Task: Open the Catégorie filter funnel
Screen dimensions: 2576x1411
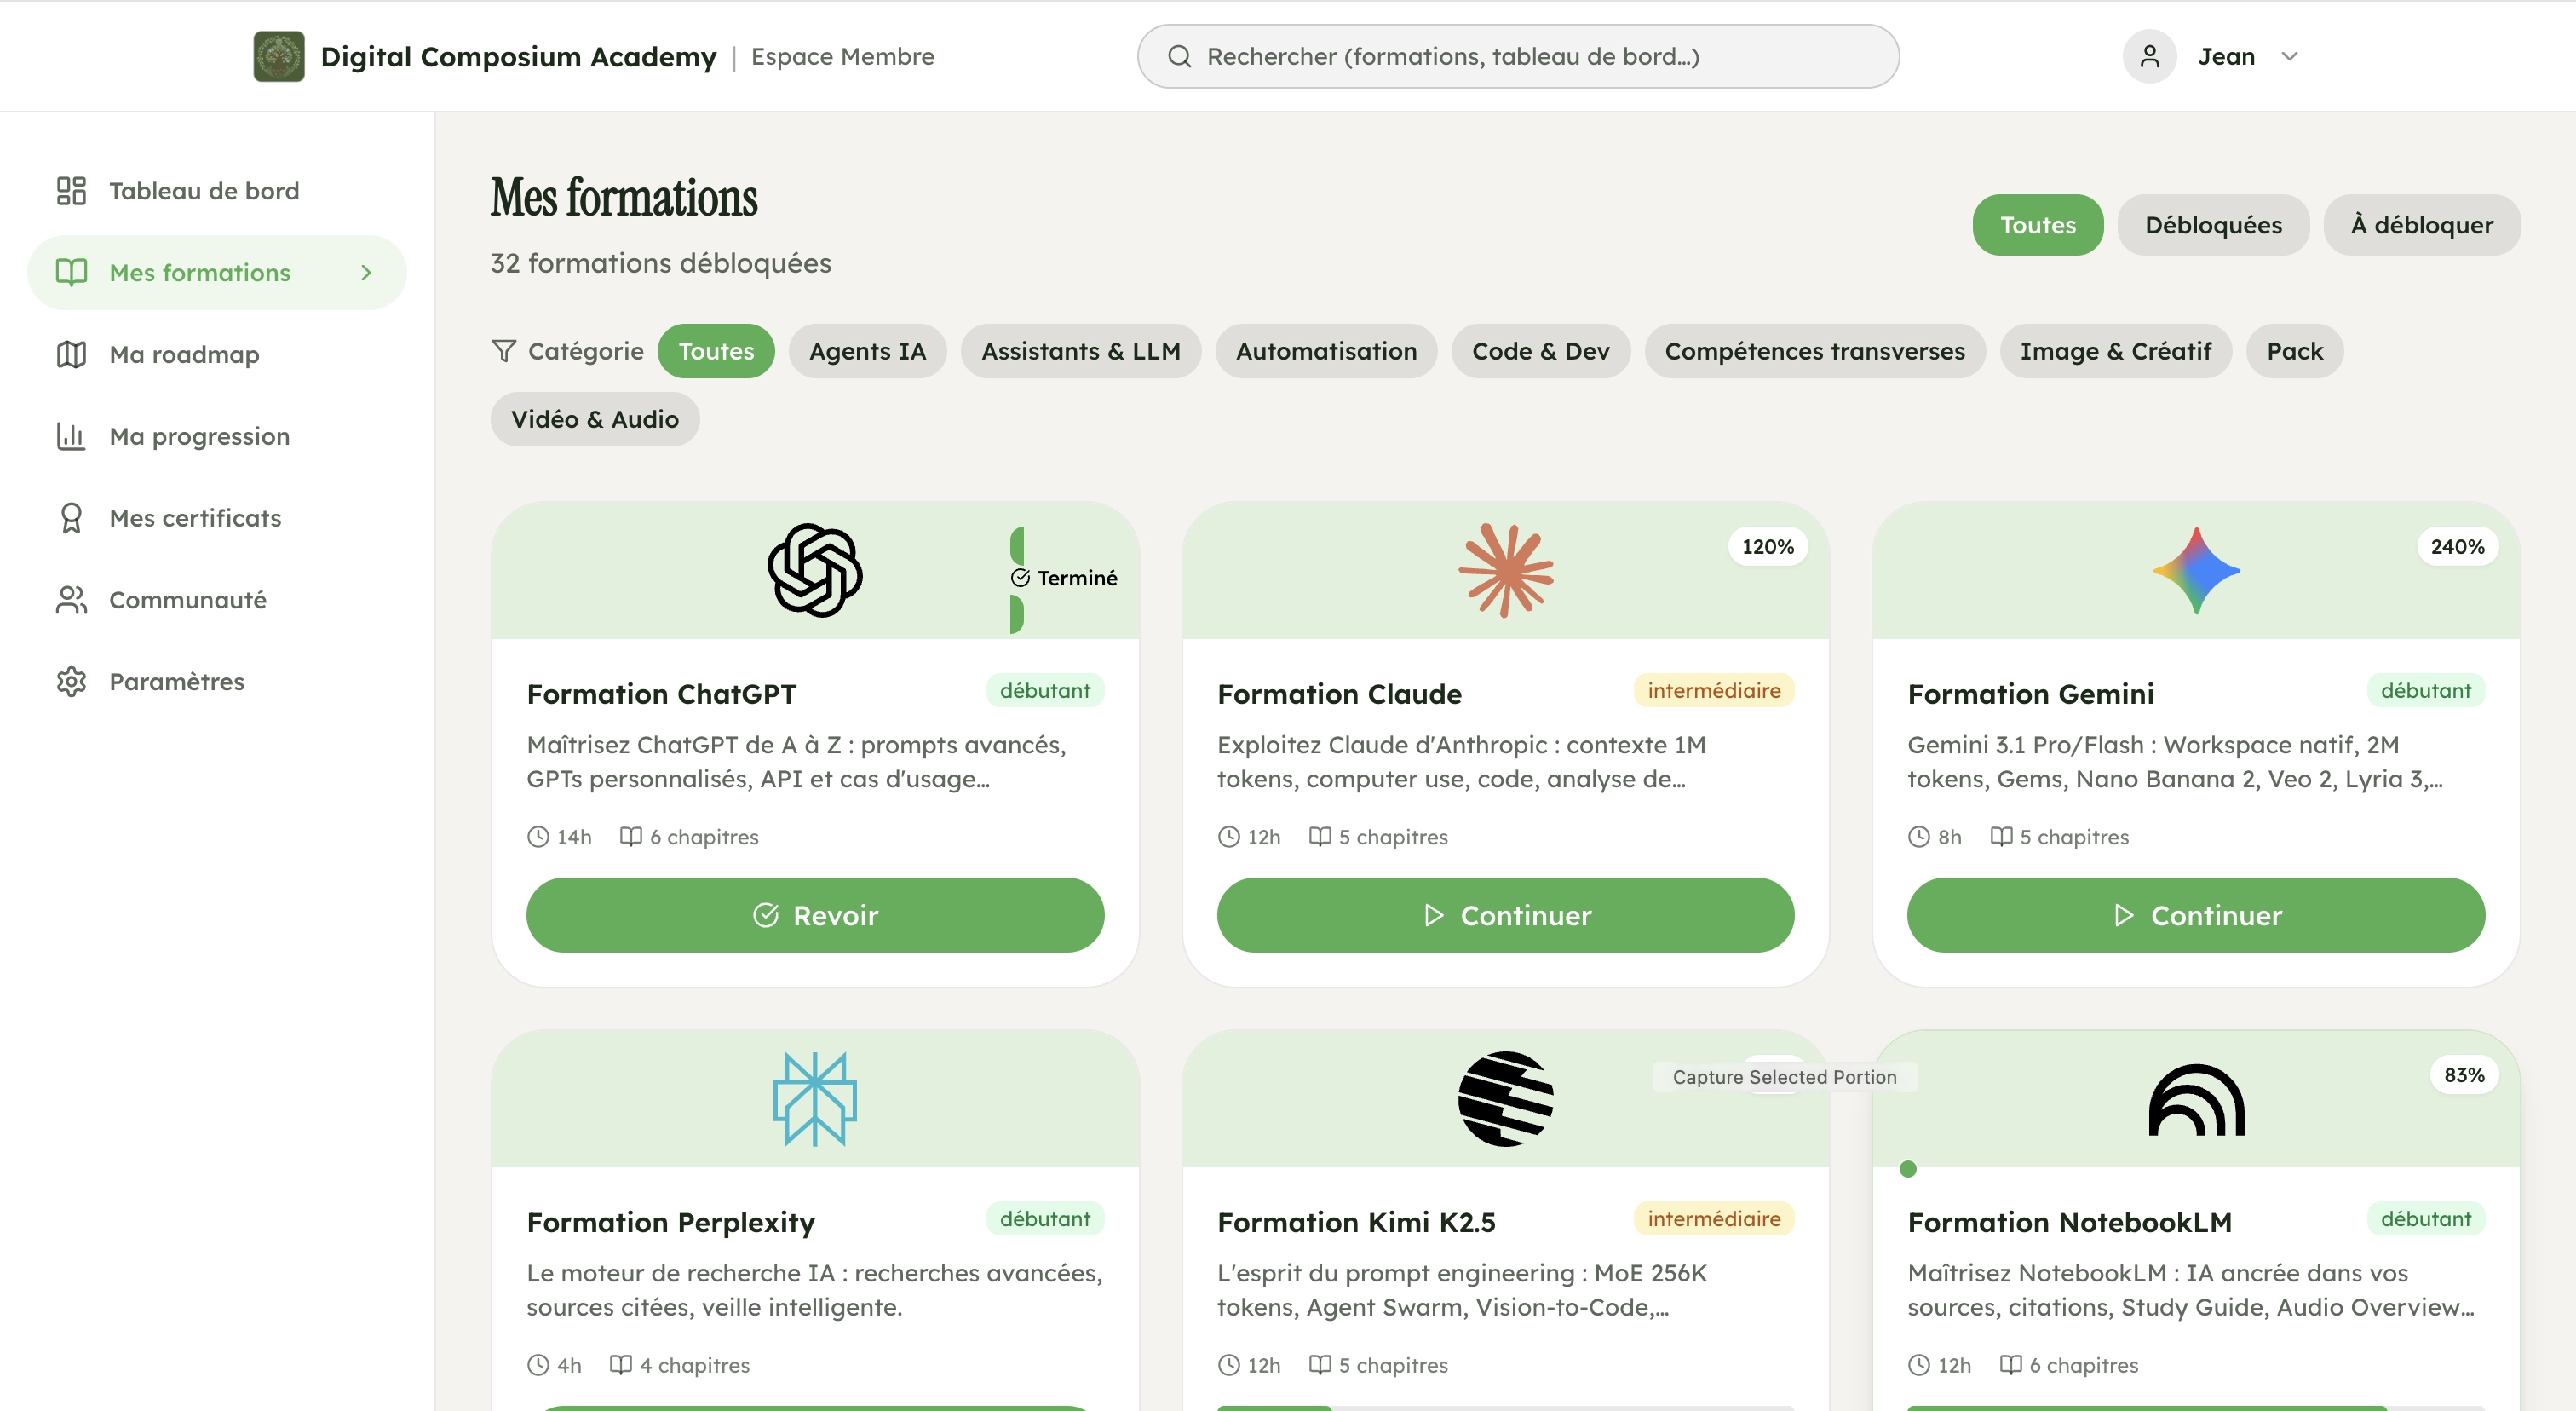Action: (504, 351)
